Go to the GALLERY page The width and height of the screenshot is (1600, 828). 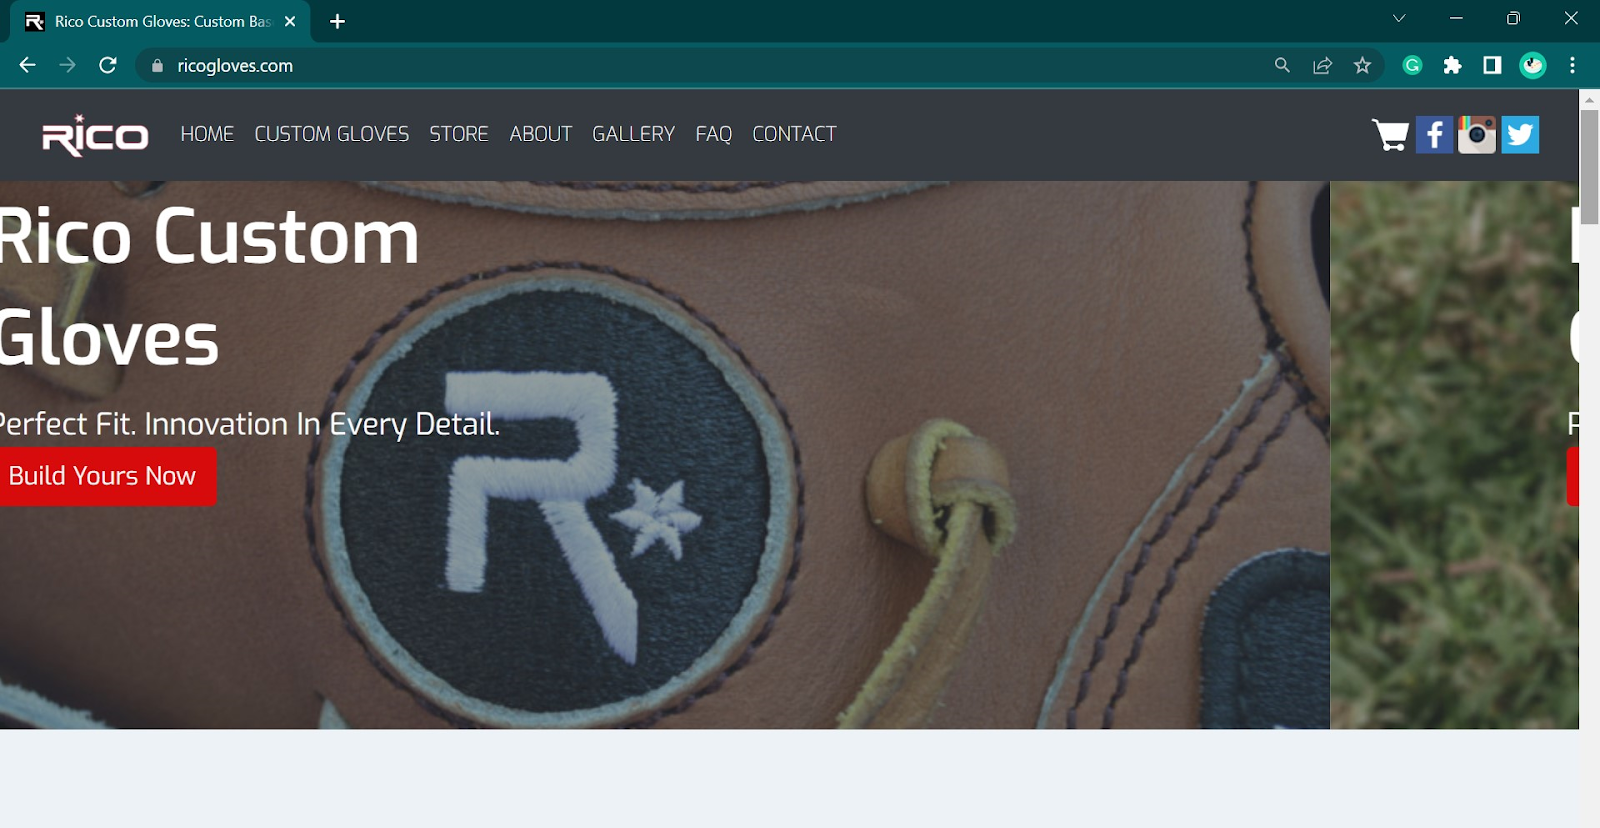[x=633, y=134]
